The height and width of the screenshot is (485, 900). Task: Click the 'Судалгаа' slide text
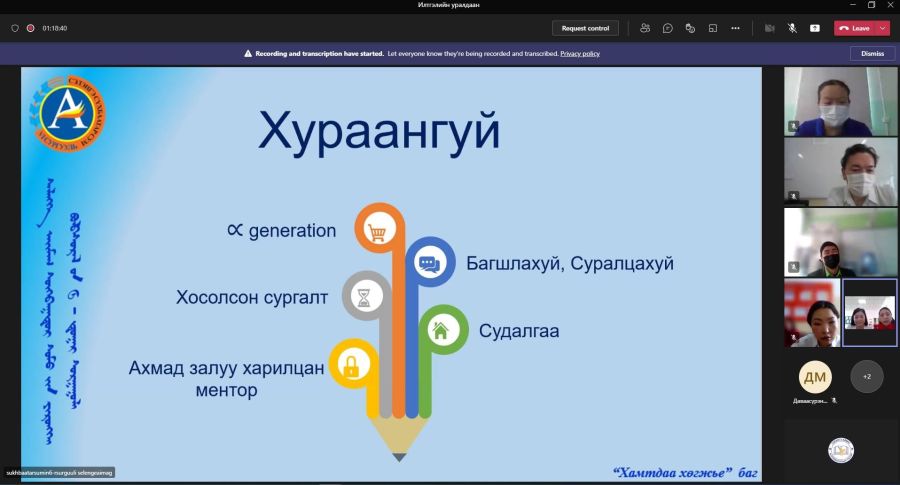pyautogui.click(x=519, y=331)
